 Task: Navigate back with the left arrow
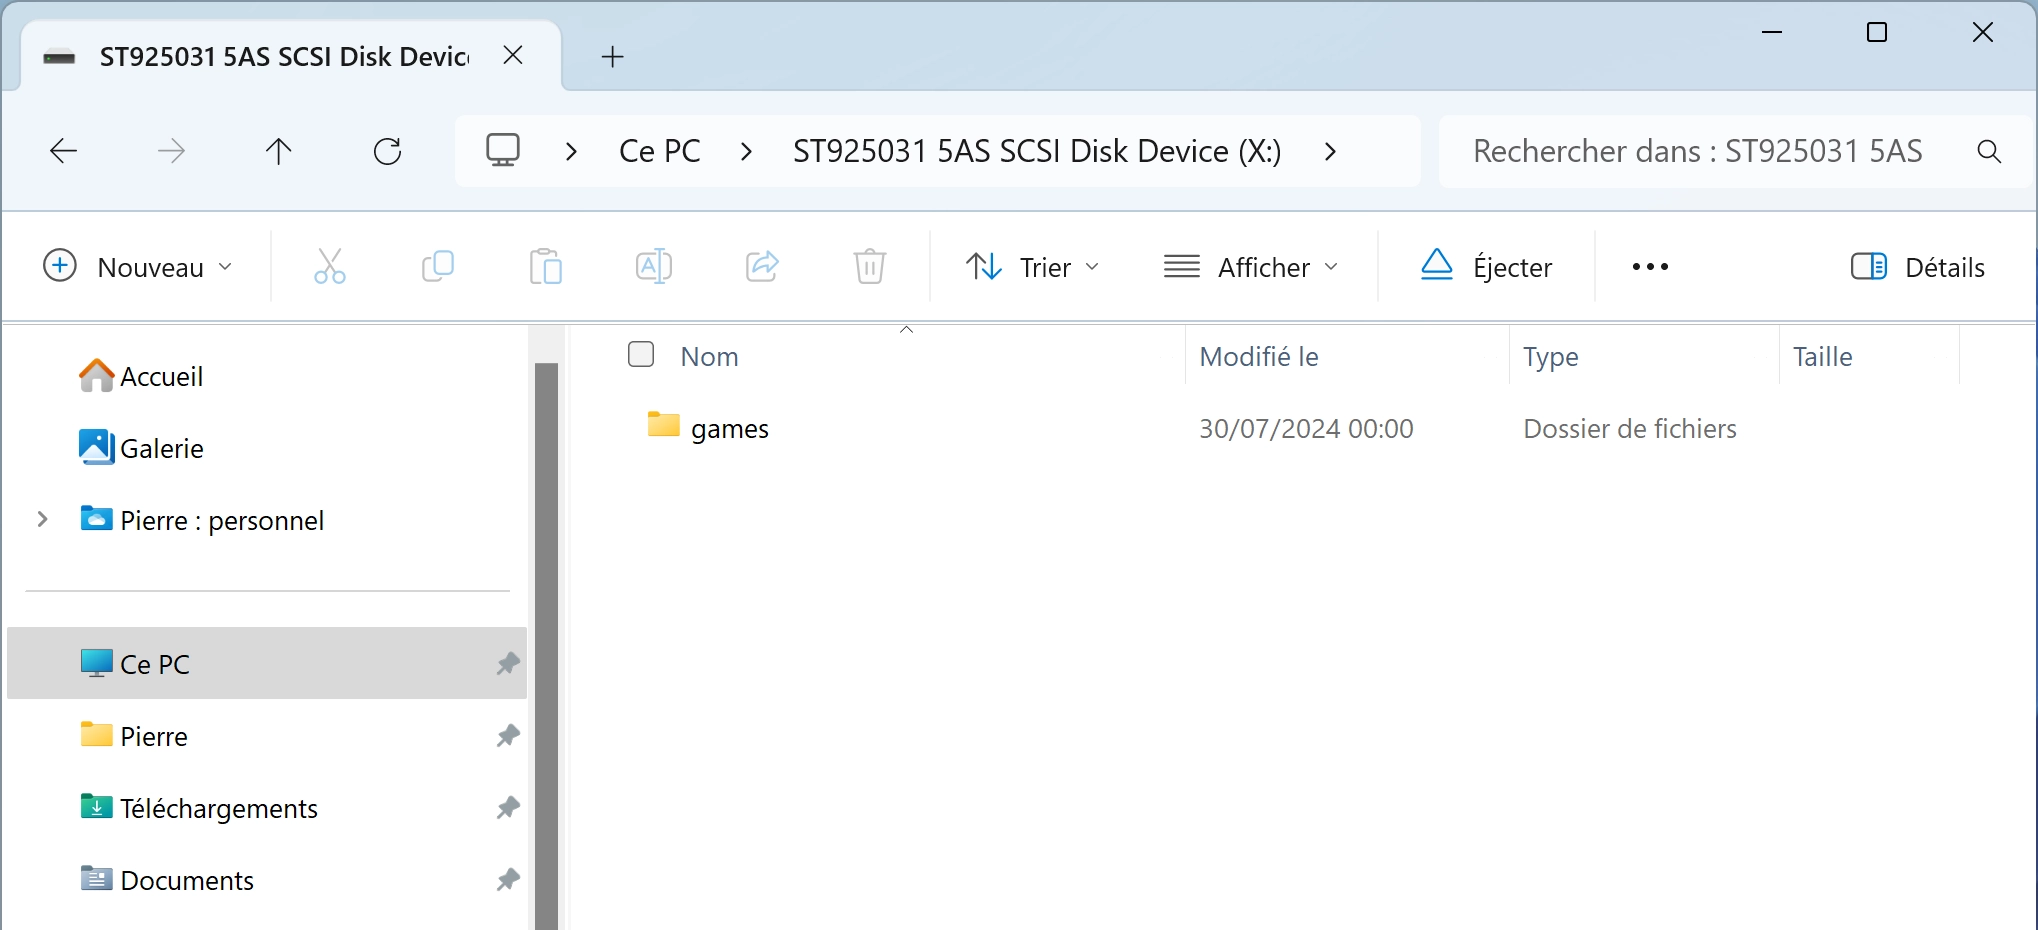tap(63, 152)
